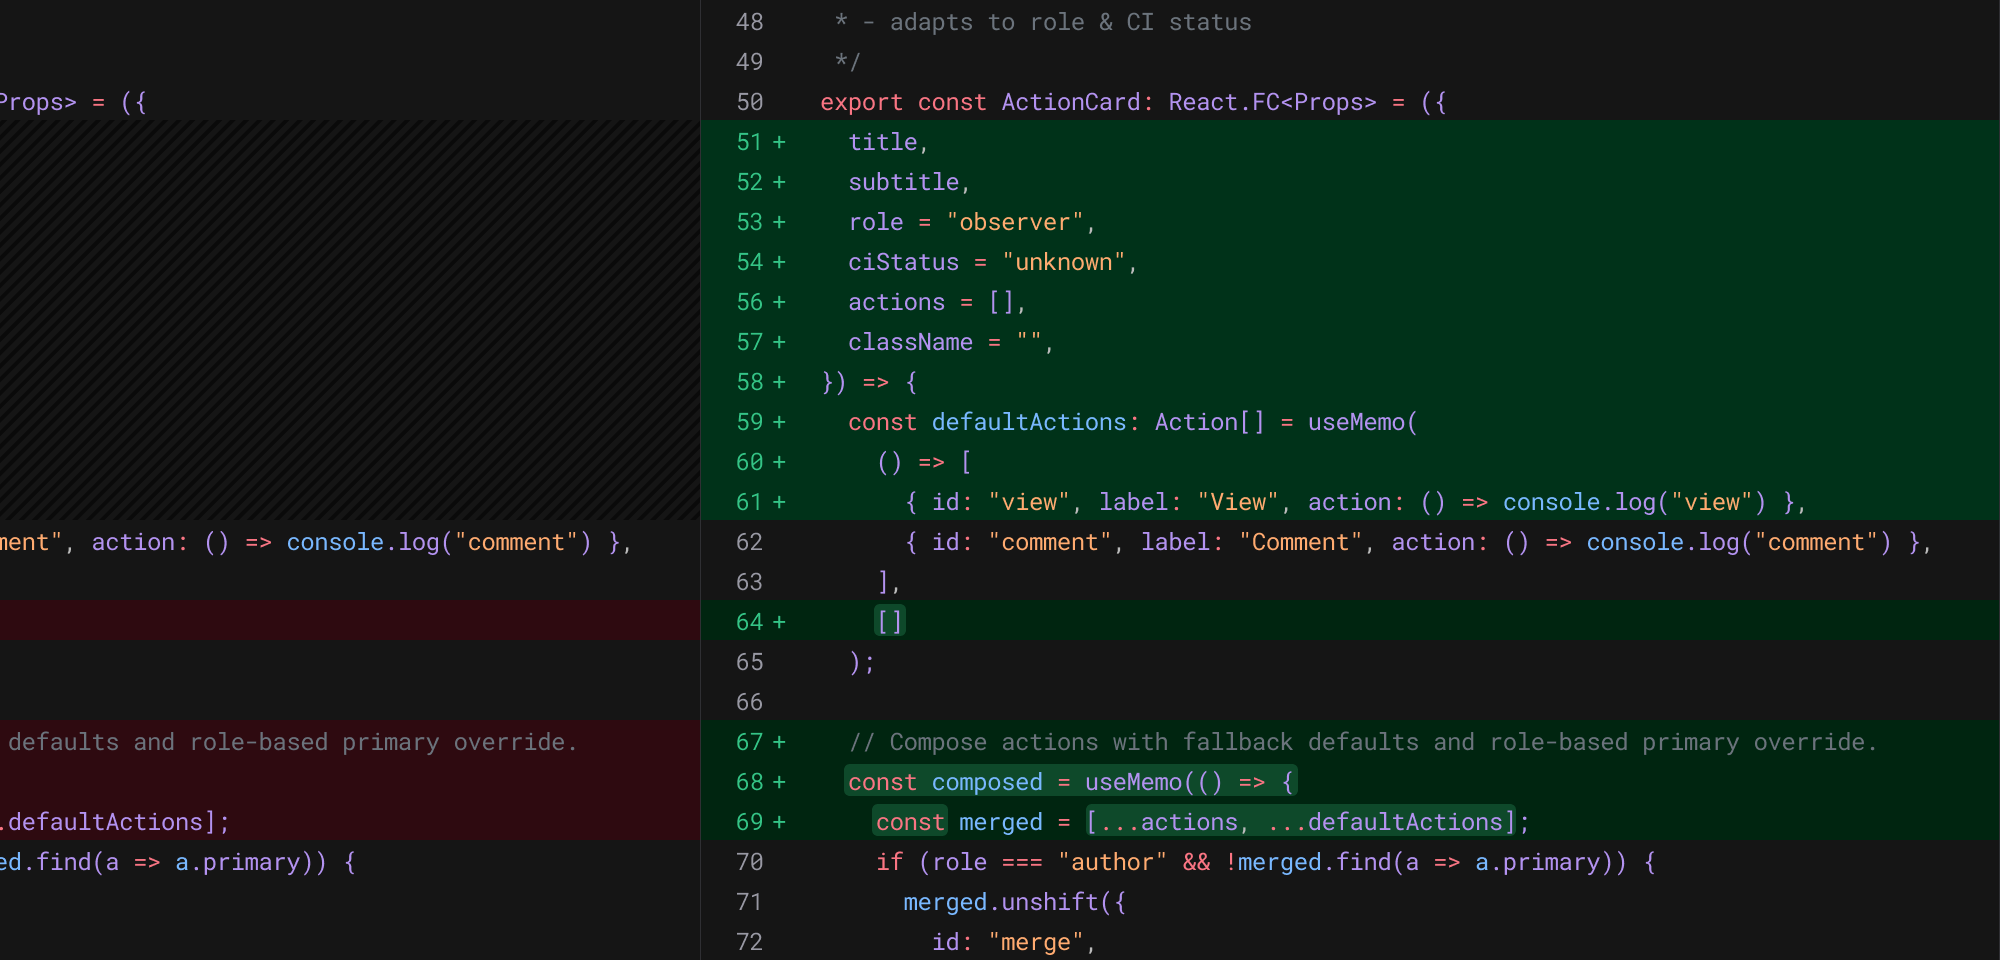Click removed "defaults and role-based primary override." left pane
Viewport: 2000px width, 960px height.
coord(293,742)
